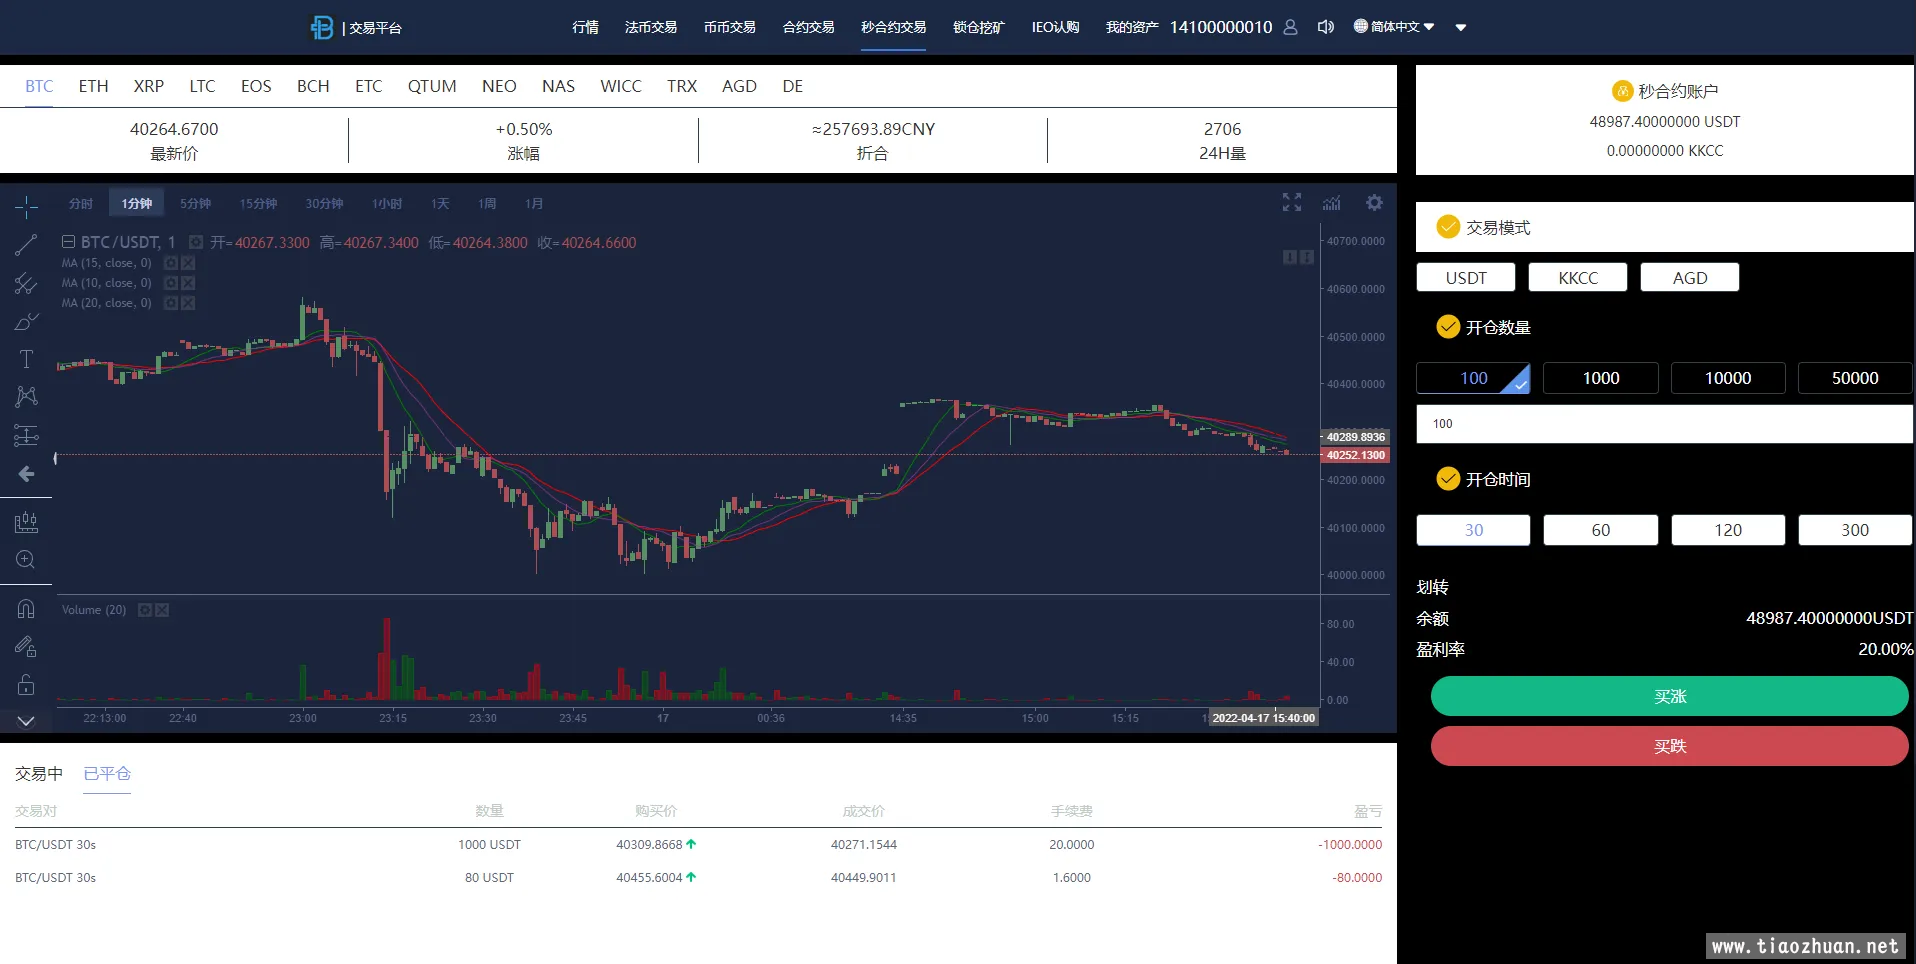
Task: Select the price range measure tool
Action: [x=26, y=522]
